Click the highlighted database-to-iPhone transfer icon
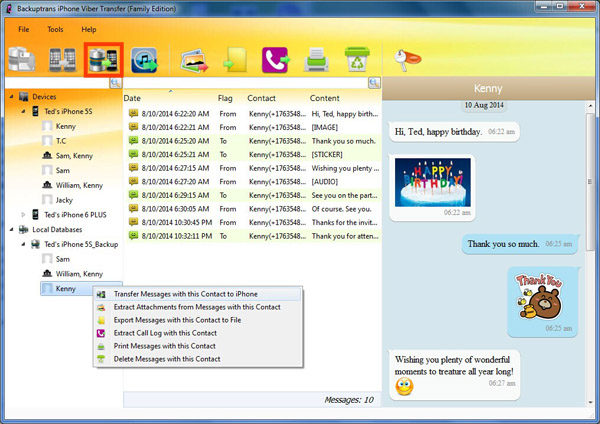This screenshot has height=424, width=600. [x=102, y=61]
